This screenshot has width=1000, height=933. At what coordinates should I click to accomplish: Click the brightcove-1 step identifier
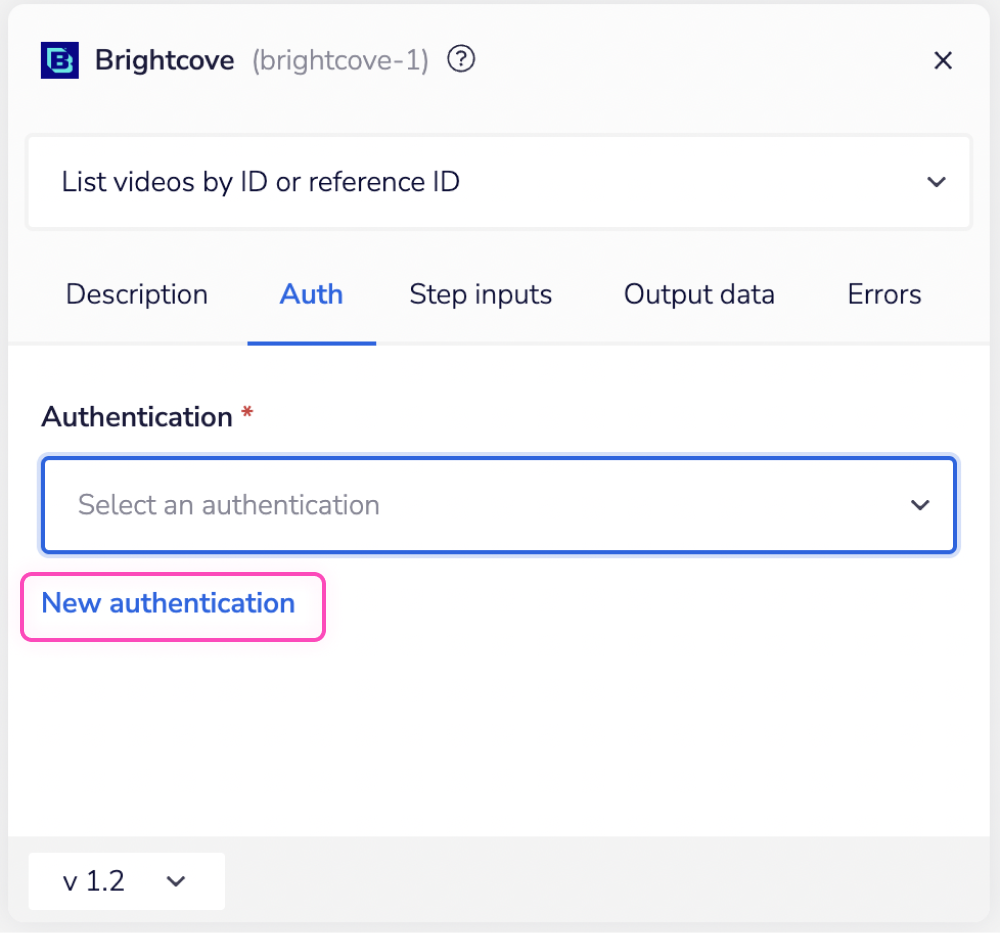pos(337,61)
